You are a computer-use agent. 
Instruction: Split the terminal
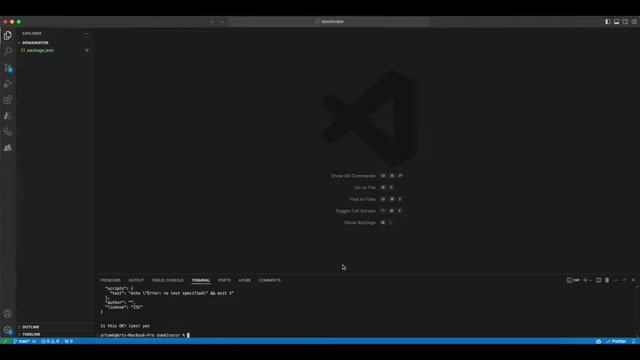tap(598, 280)
